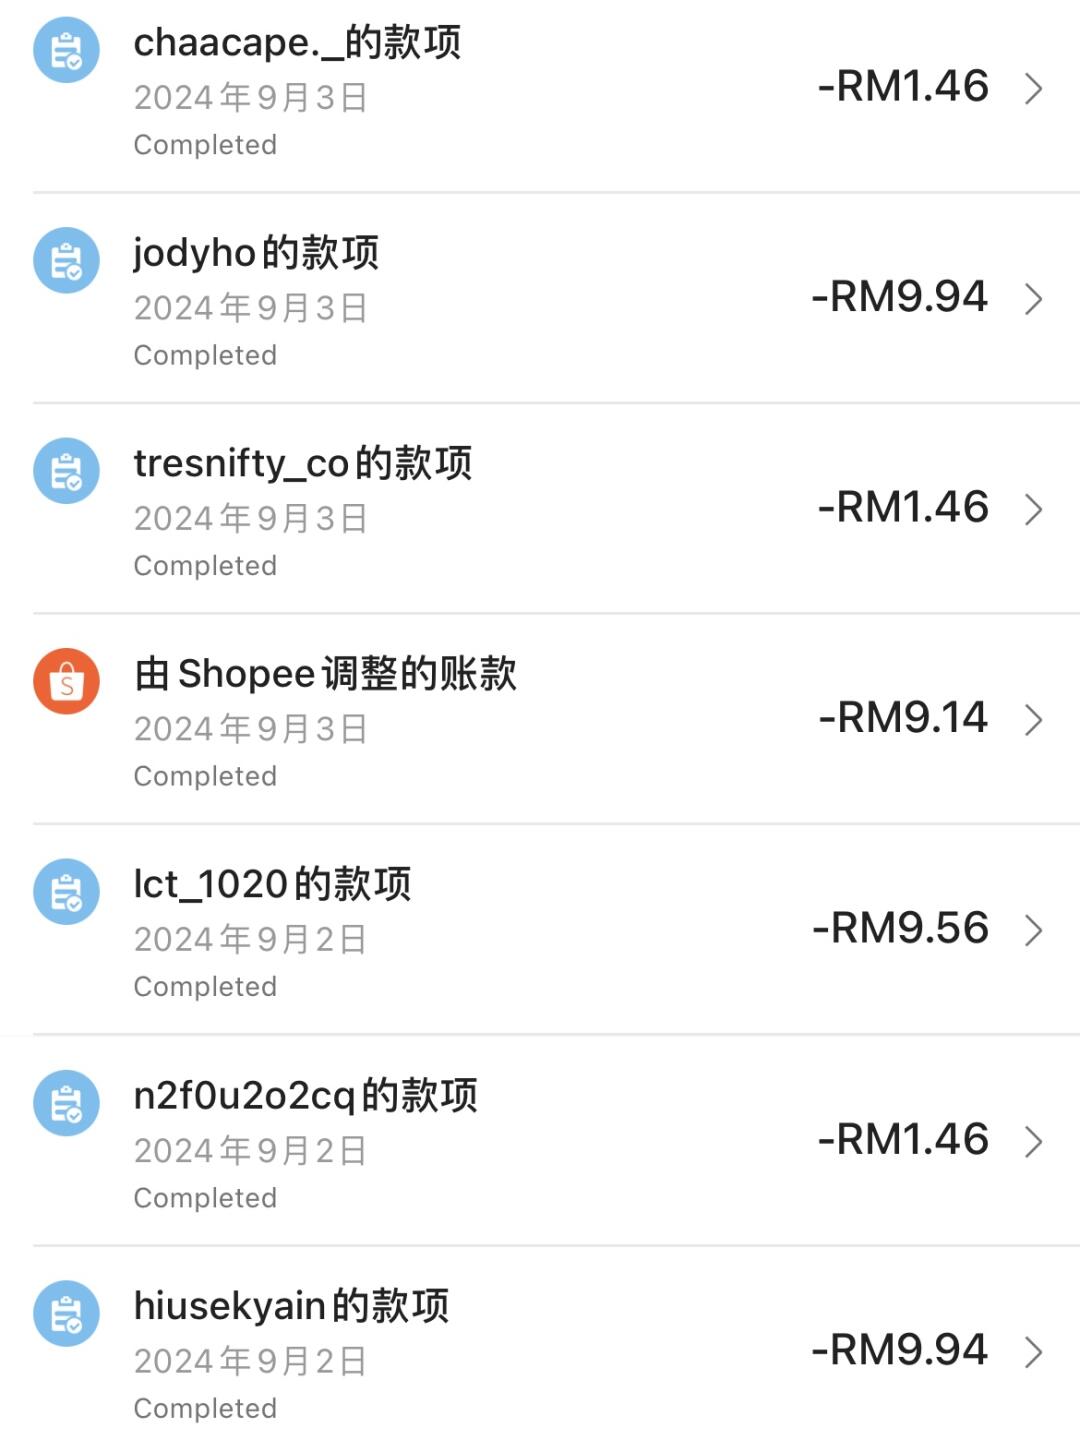Tap the n2f0u2o2cq payment clipboard icon

(66, 1103)
